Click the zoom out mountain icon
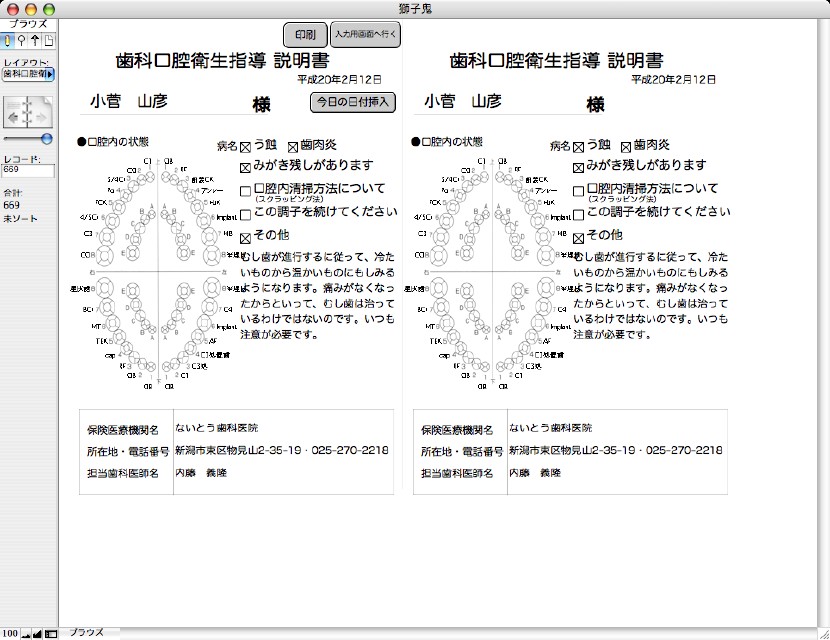Viewport: 830px width, 640px height. (26, 634)
